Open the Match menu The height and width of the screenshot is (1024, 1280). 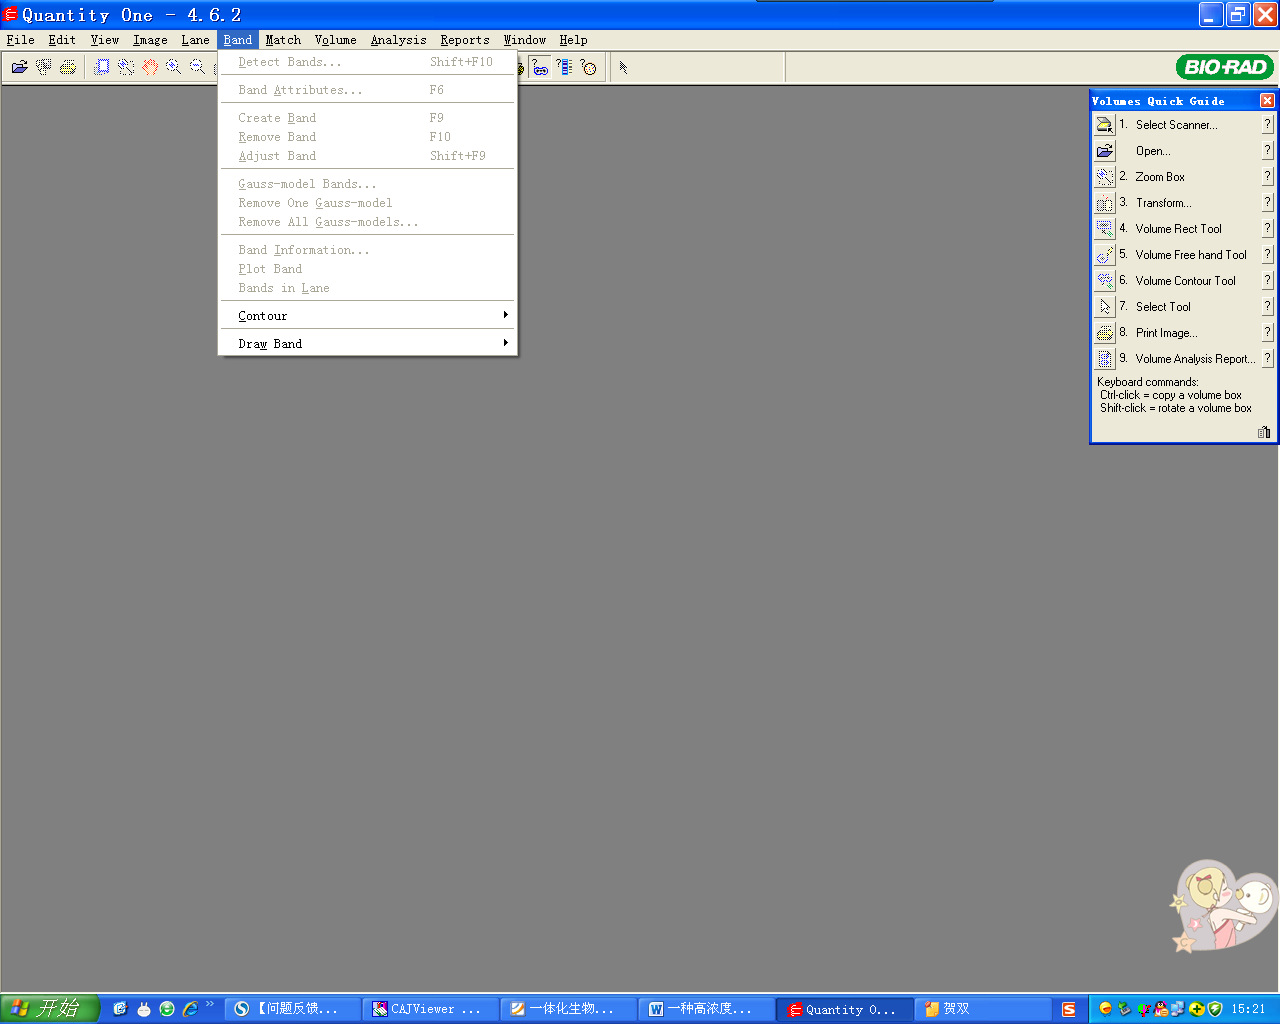(283, 40)
